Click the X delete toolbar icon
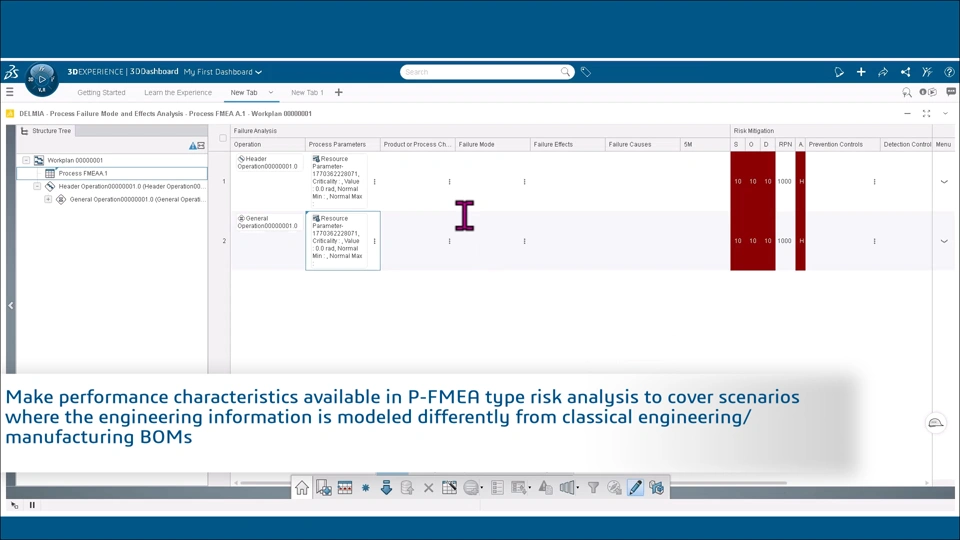960x540 pixels. [429, 488]
